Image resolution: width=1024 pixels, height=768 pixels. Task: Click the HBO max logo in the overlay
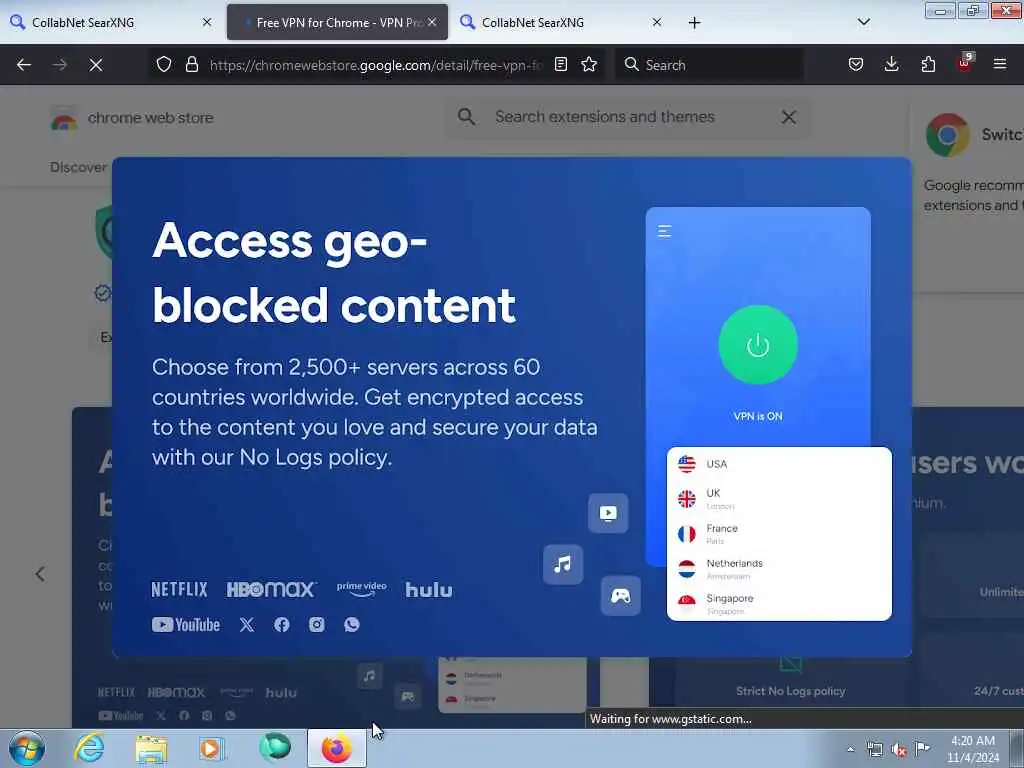pos(272,590)
